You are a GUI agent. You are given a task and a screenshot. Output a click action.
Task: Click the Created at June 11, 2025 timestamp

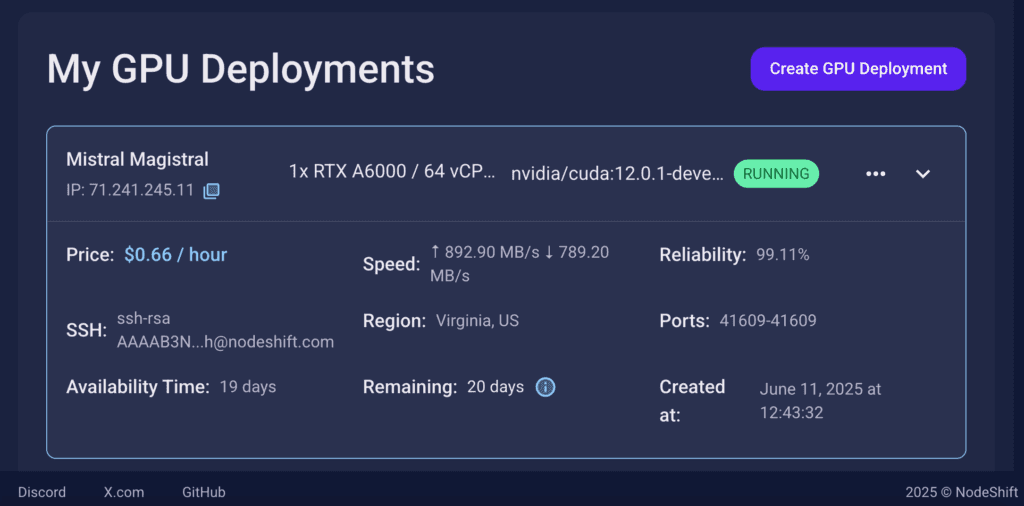(820, 401)
